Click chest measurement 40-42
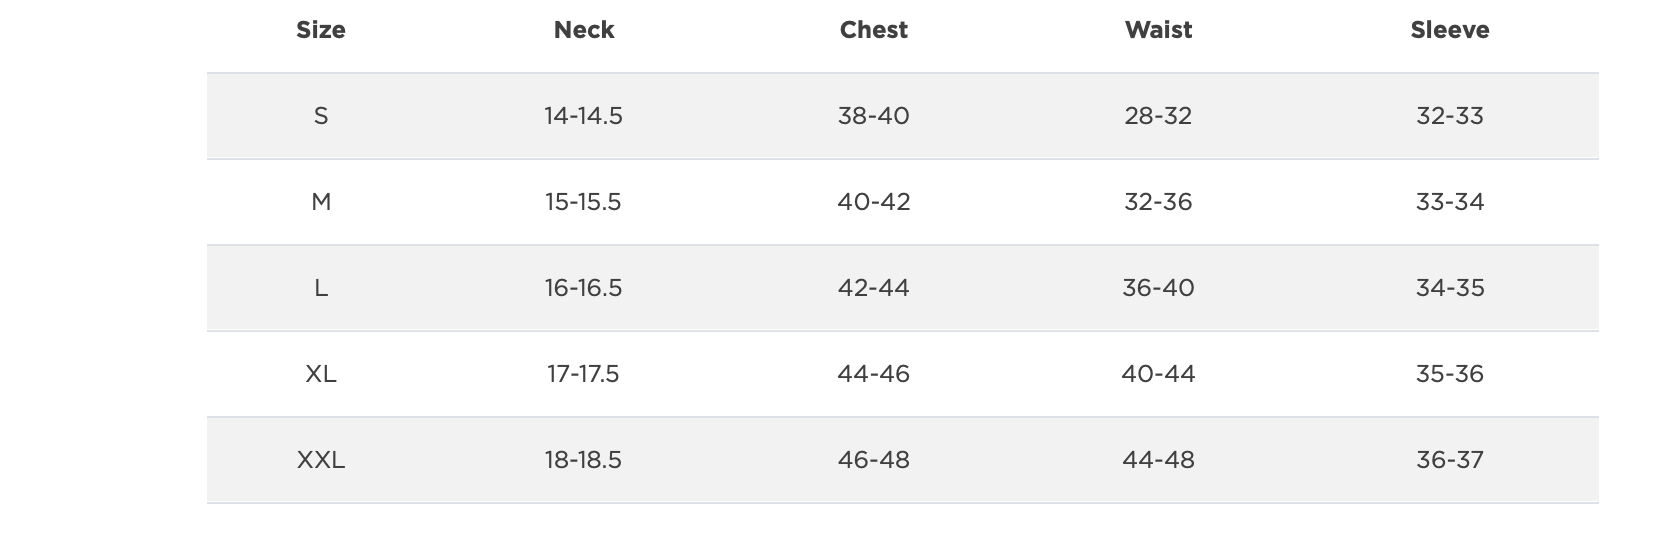Screen dimensions: 1672x550 pos(874,202)
